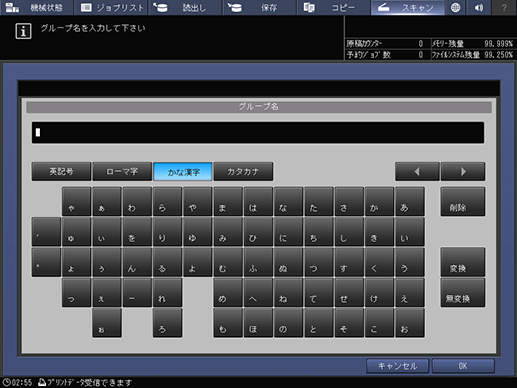
Task: Select the スキャン scan tab
Action: pyautogui.click(x=408, y=7)
